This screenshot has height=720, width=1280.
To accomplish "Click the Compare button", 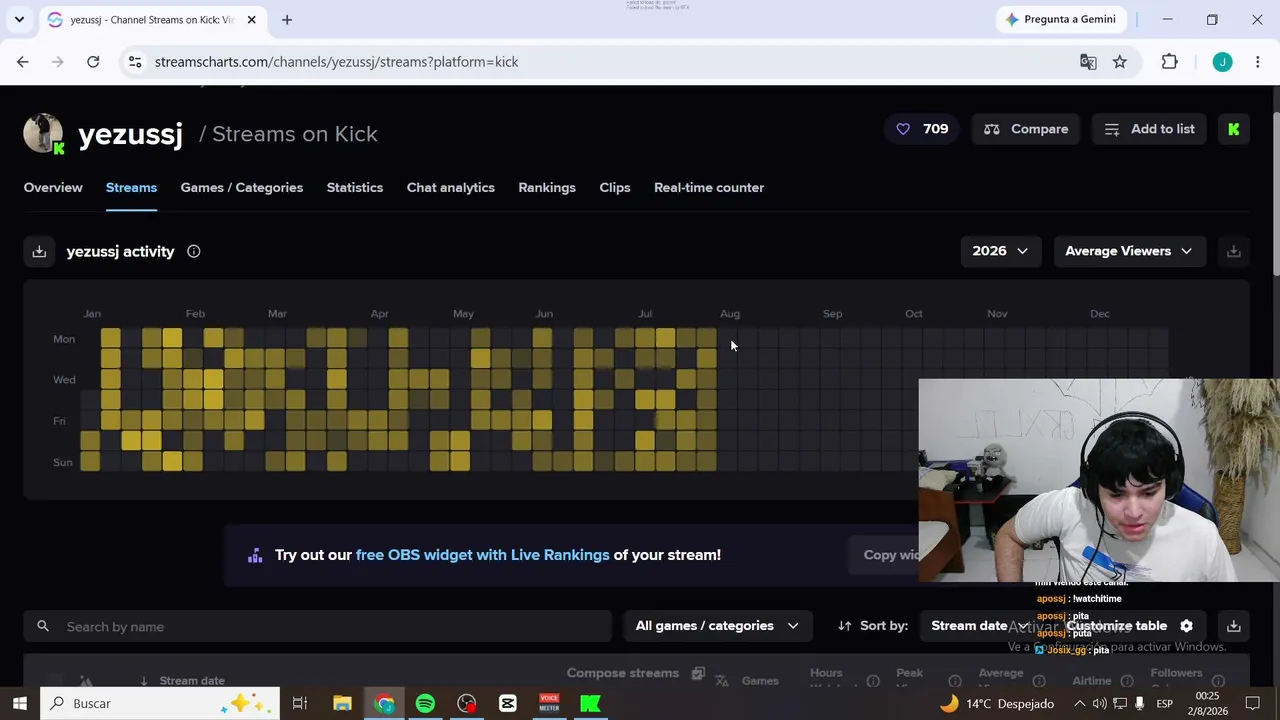I will pyautogui.click(x=1026, y=129).
